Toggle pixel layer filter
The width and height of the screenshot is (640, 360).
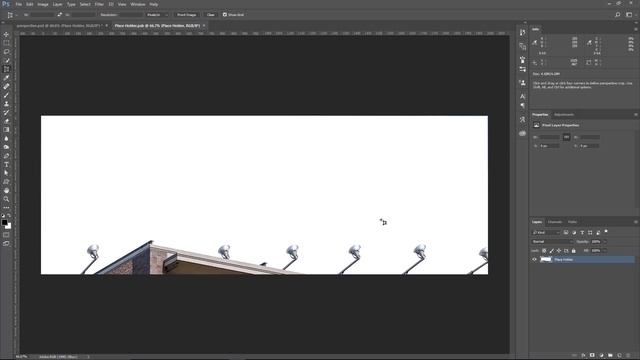tap(566, 233)
